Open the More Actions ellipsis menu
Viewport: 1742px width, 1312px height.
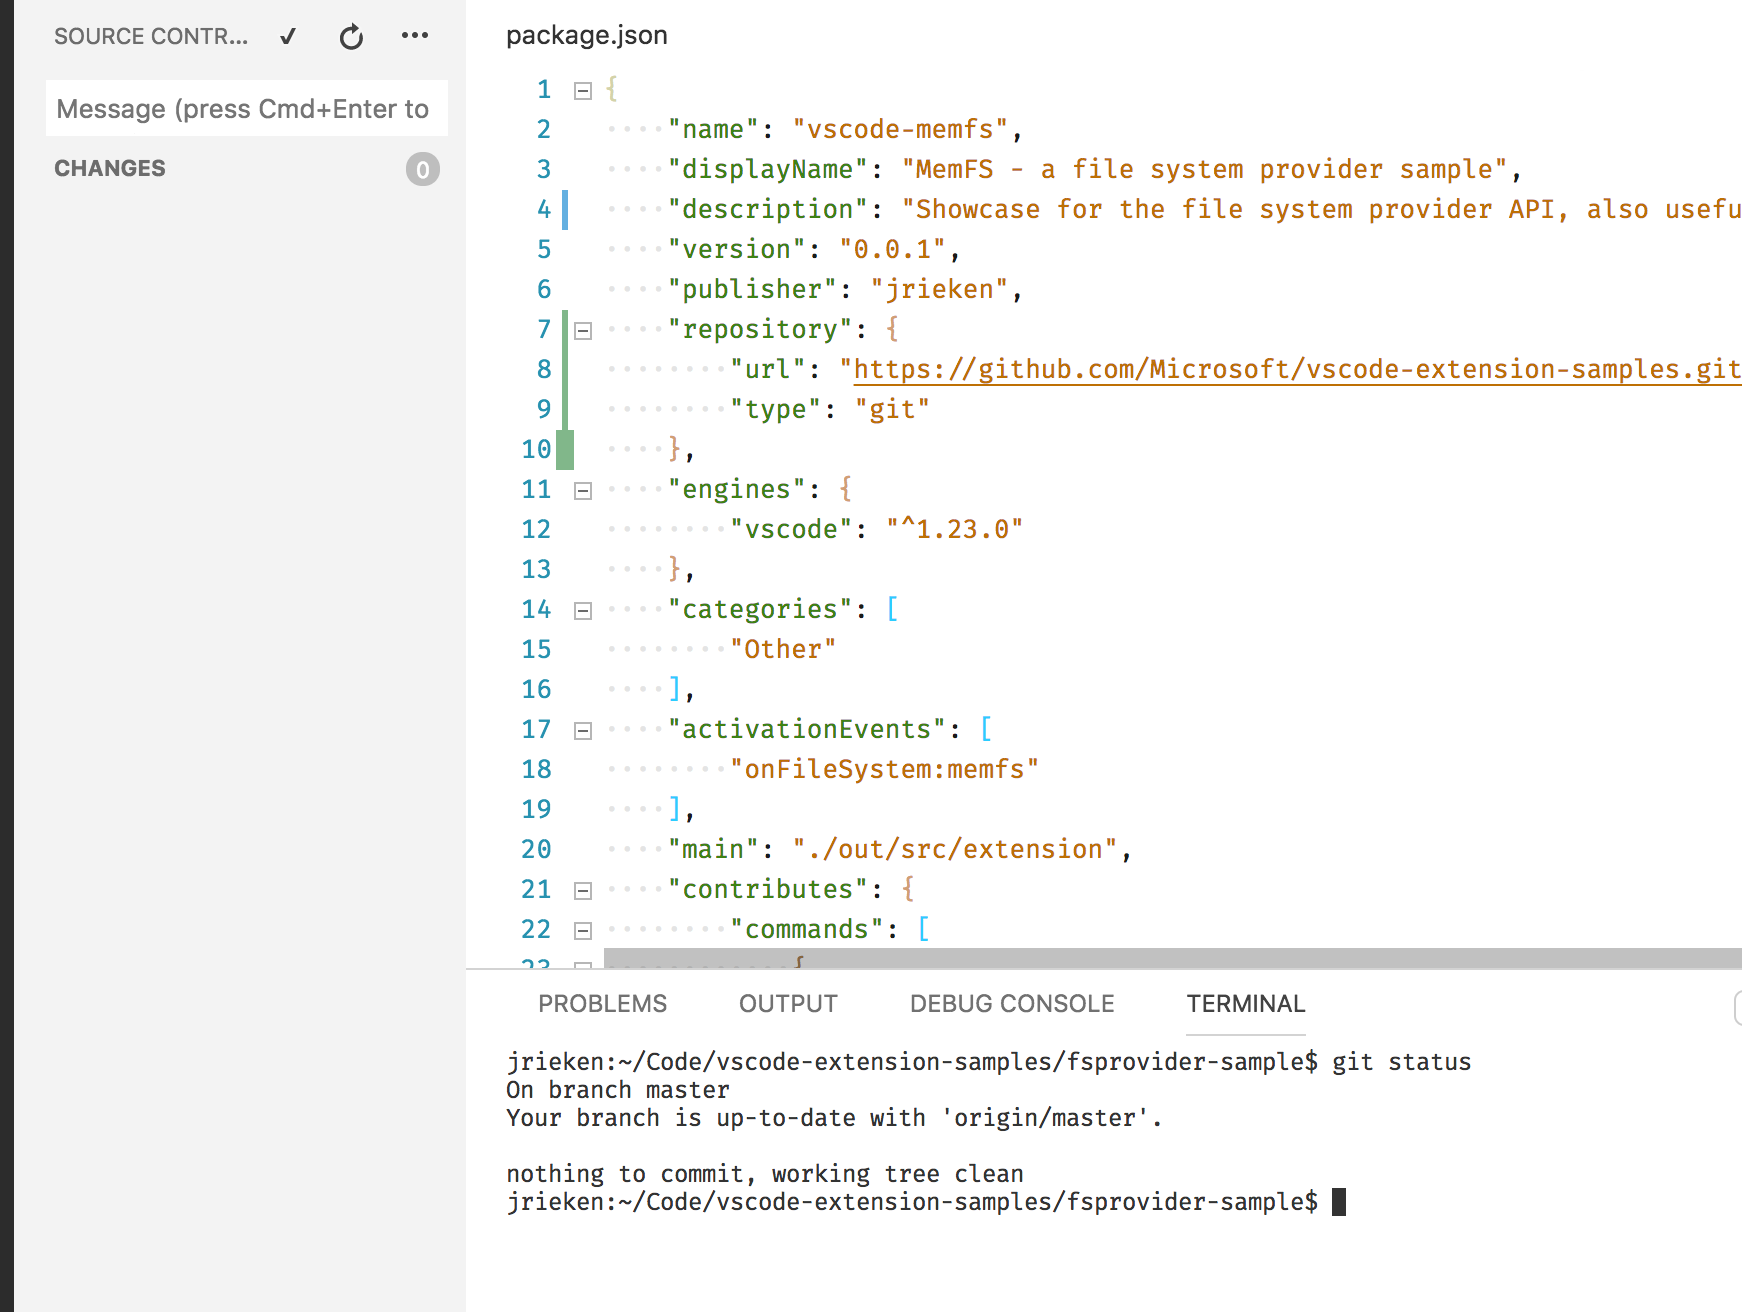(x=414, y=36)
